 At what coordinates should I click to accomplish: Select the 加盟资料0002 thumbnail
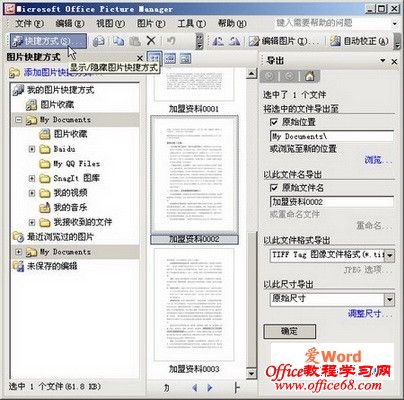pyautogui.click(x=194, y=180)
